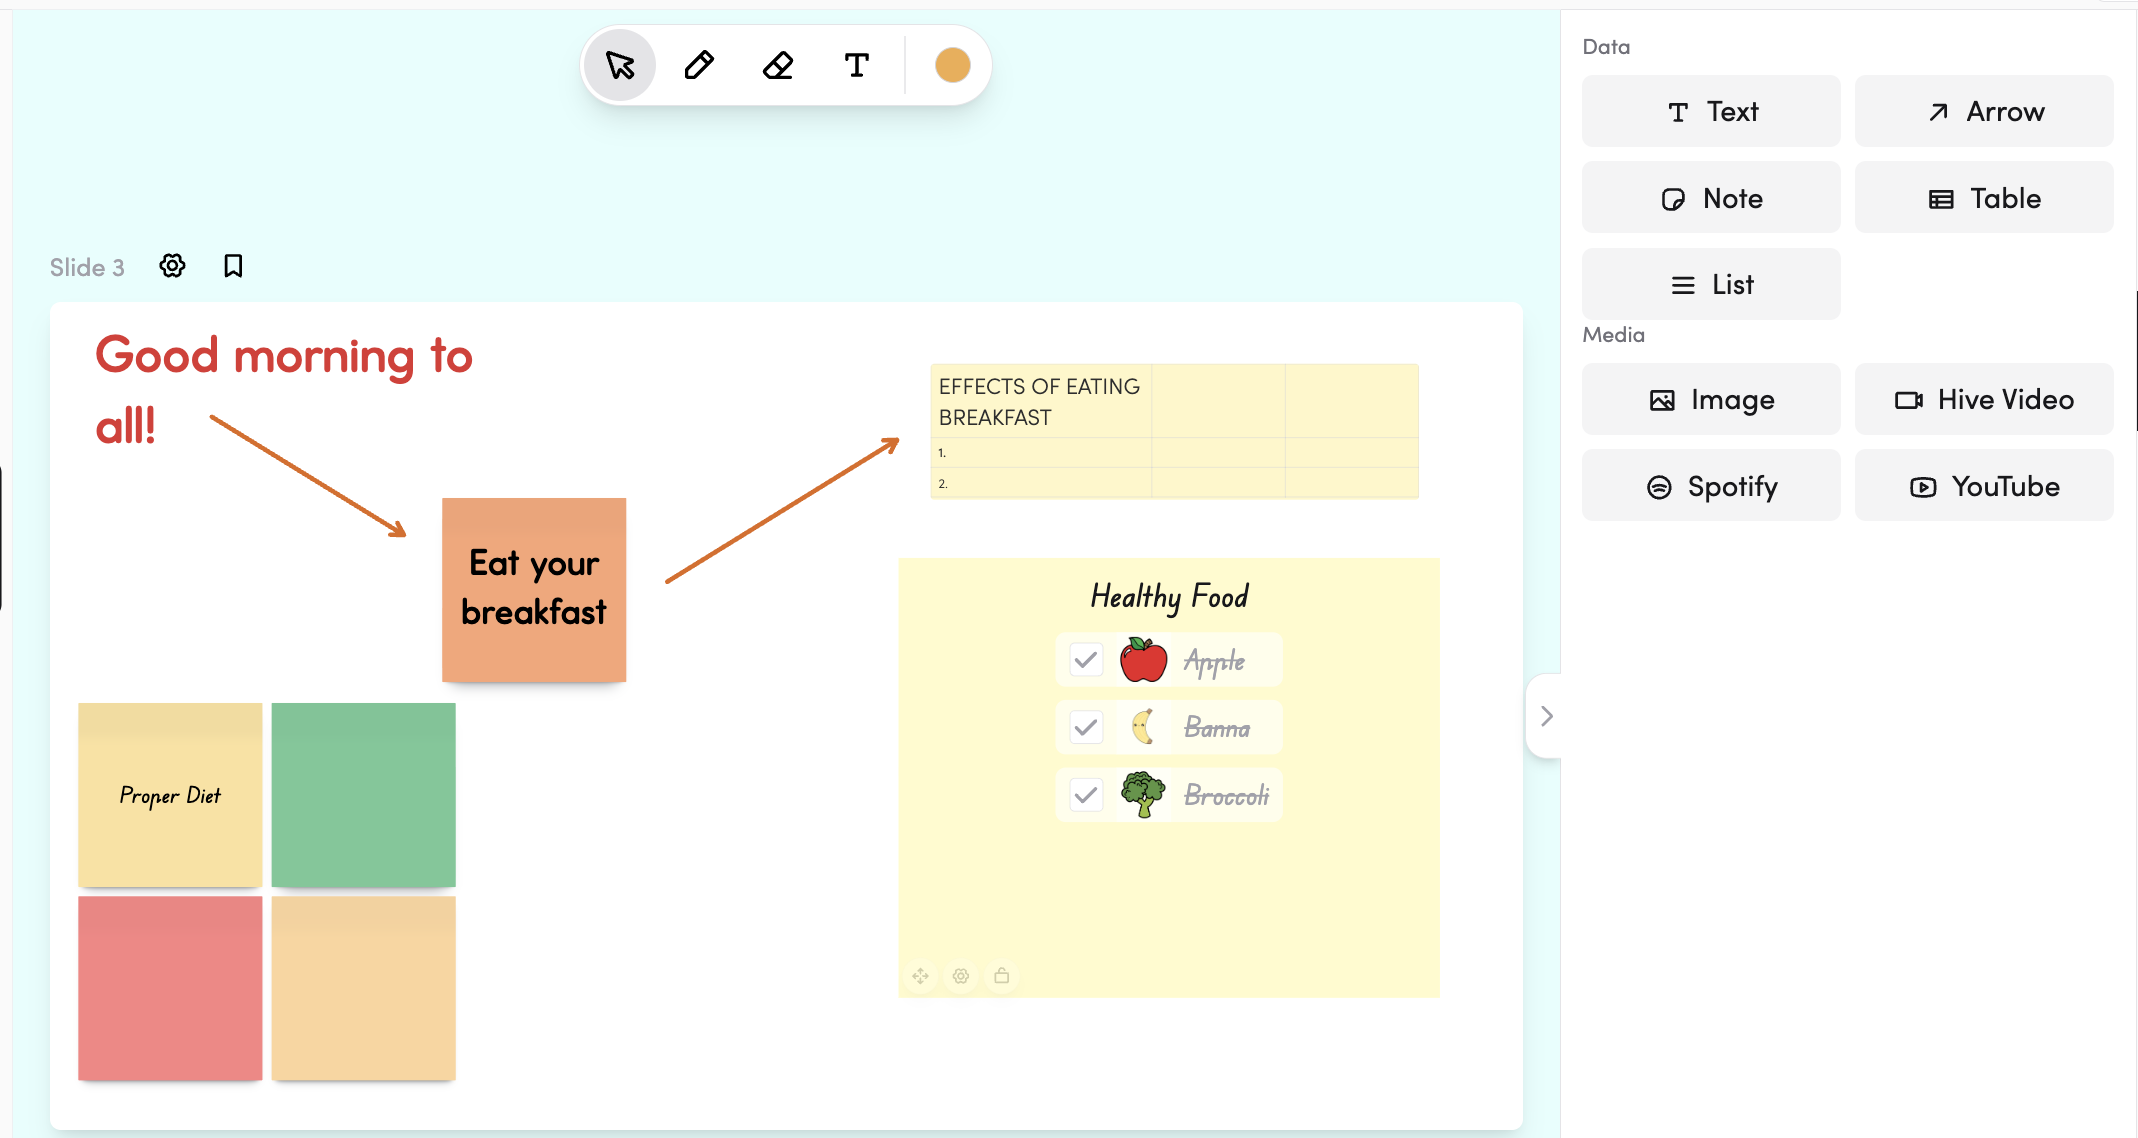Screen dimensions: 2138x1138
Task: Insert a Spotify embed
Action: tap(1711, 487)
